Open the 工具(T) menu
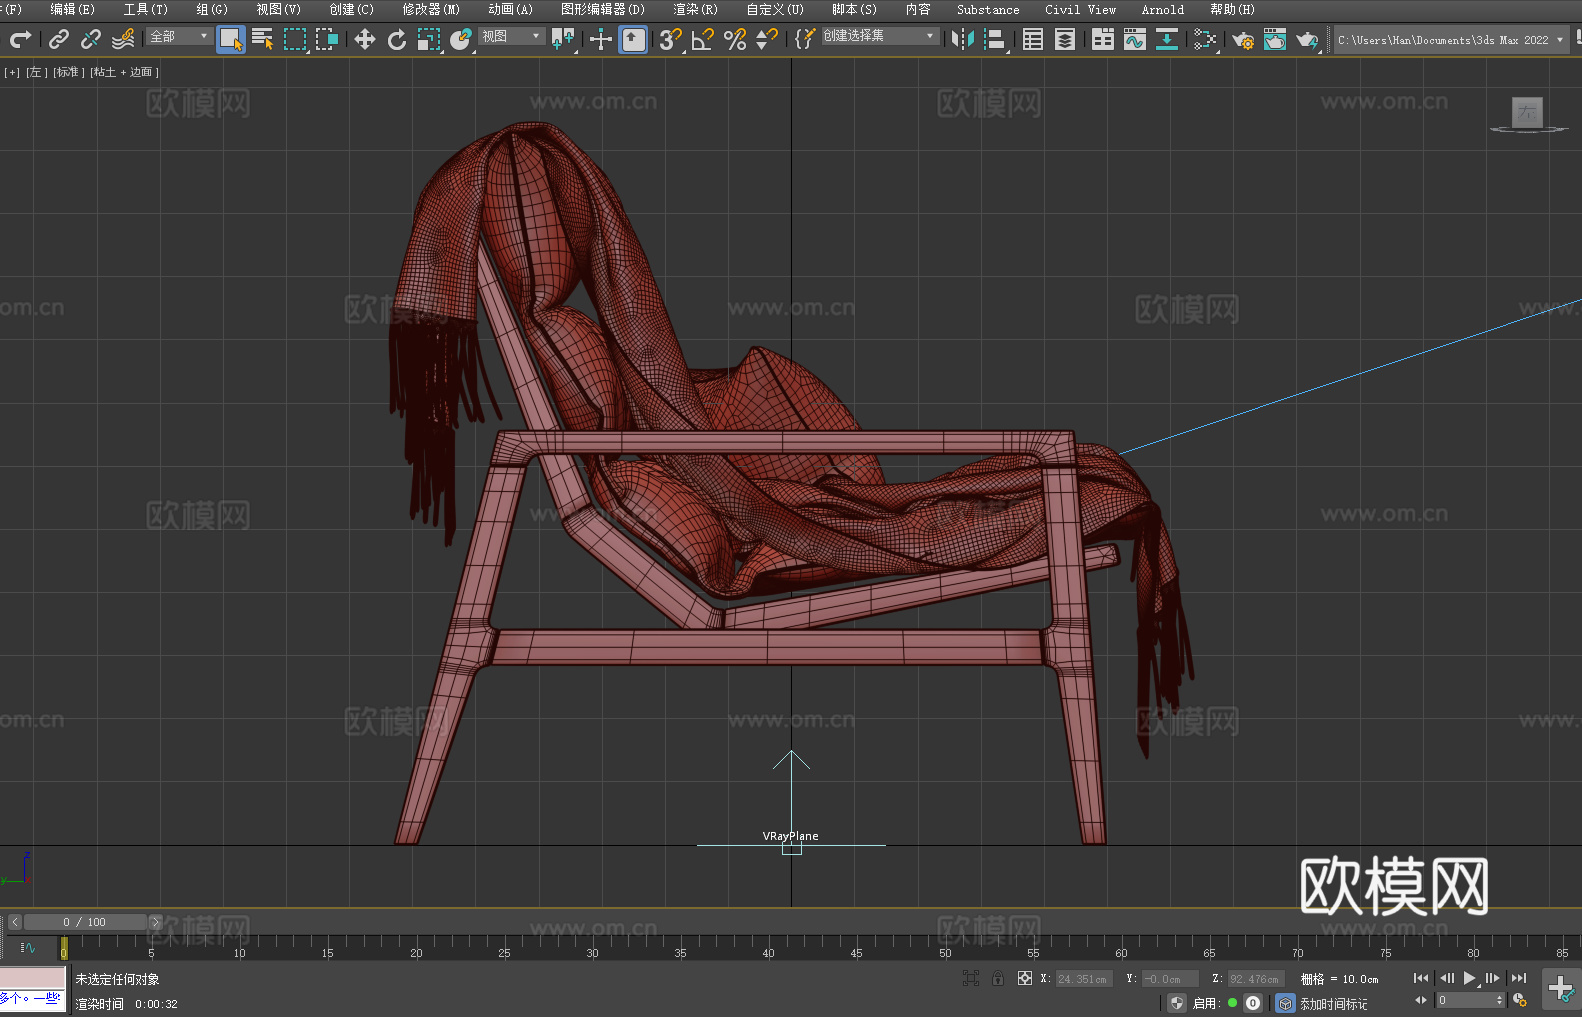This screenshot has height=1017, width=1582. [146, 9]
